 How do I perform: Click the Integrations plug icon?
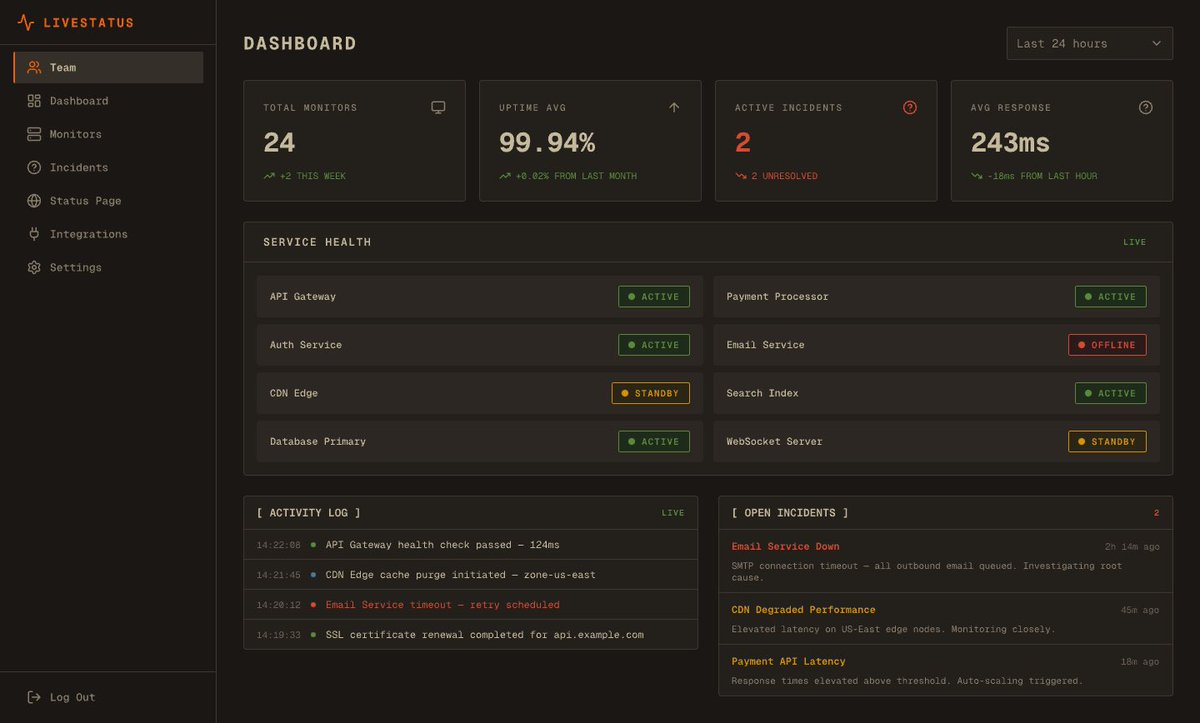coord(34,234)
